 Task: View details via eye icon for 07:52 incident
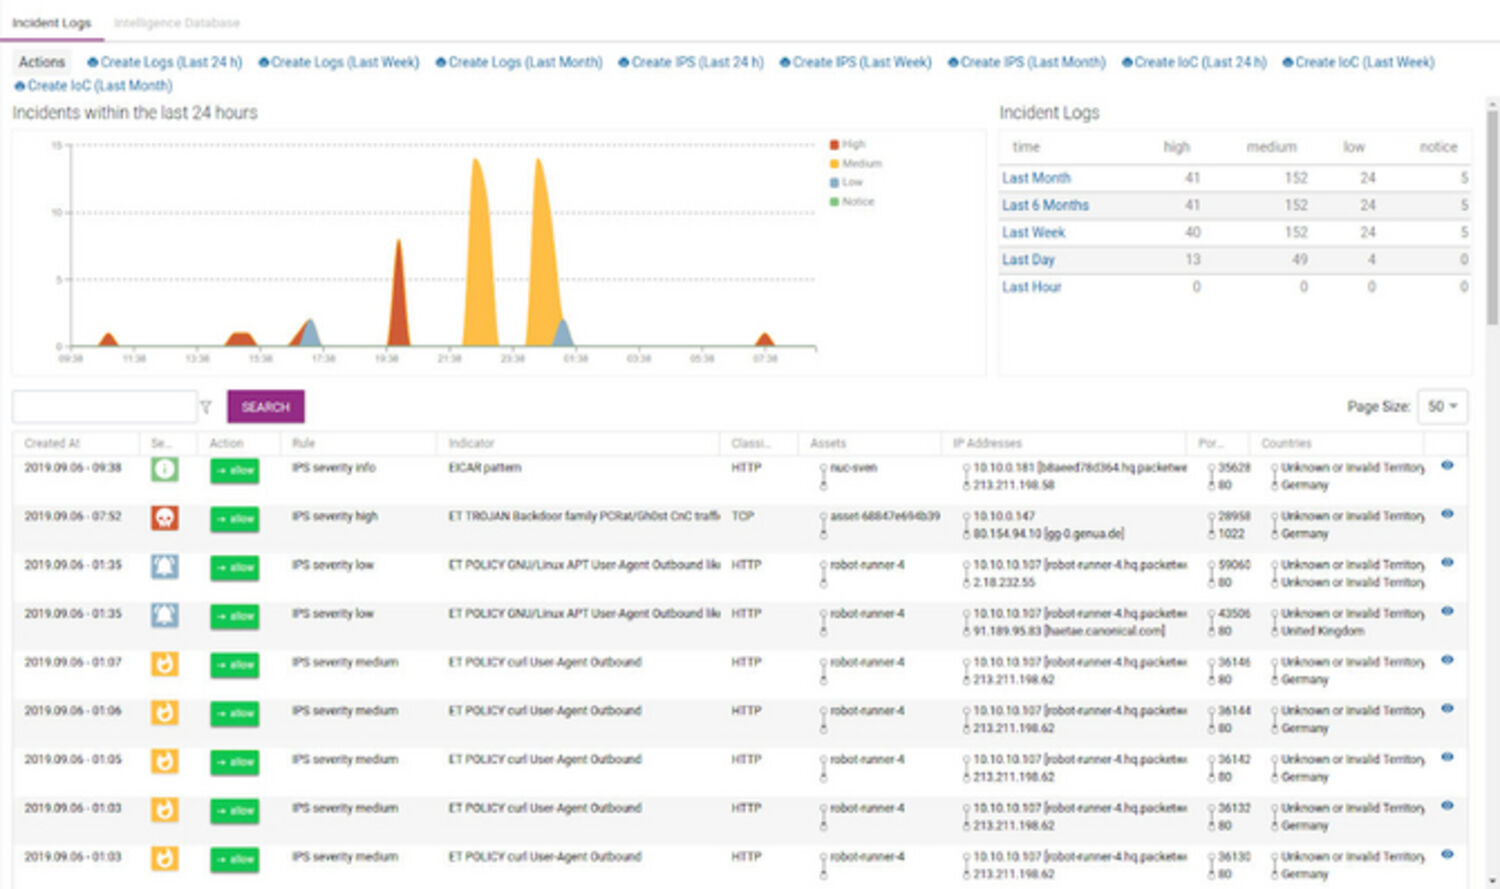[1447, 514]
